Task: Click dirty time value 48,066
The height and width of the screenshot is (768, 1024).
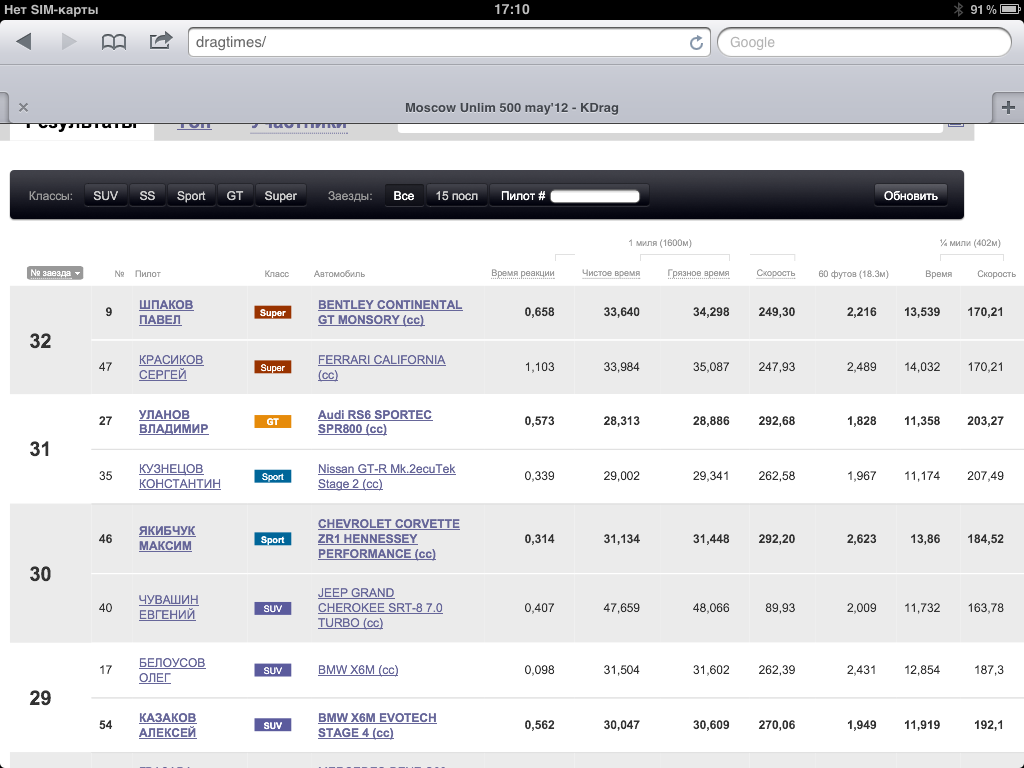Action: click(x=711, y=608)
